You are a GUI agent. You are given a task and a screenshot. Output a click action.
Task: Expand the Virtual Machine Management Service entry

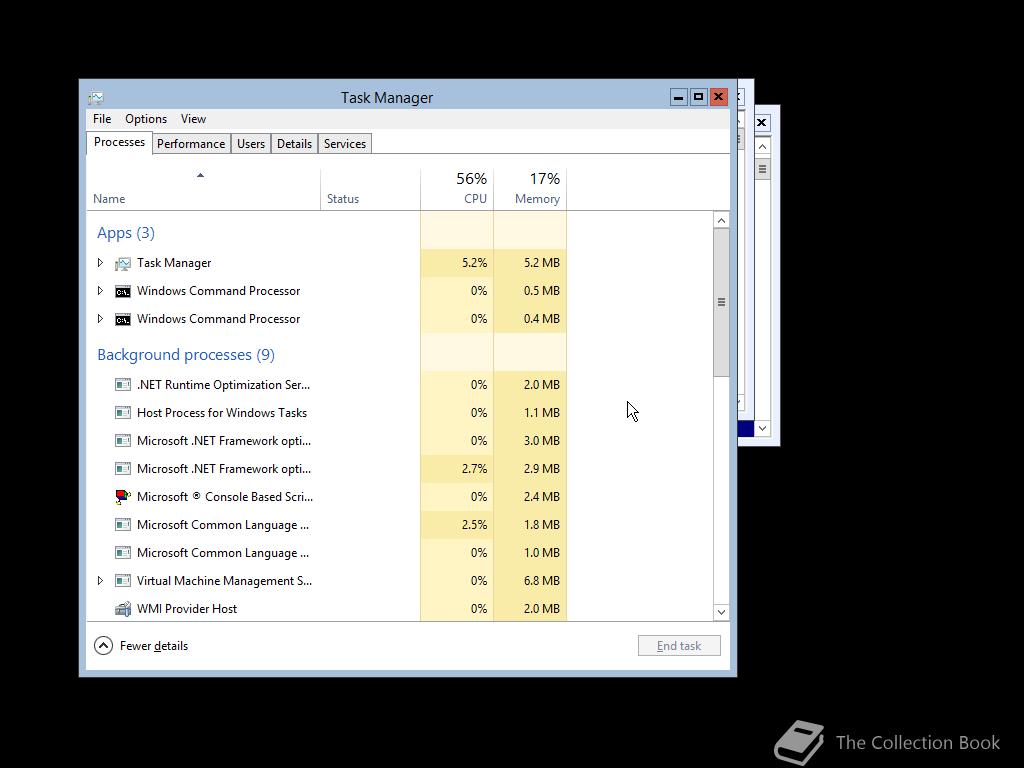point(100,581)
